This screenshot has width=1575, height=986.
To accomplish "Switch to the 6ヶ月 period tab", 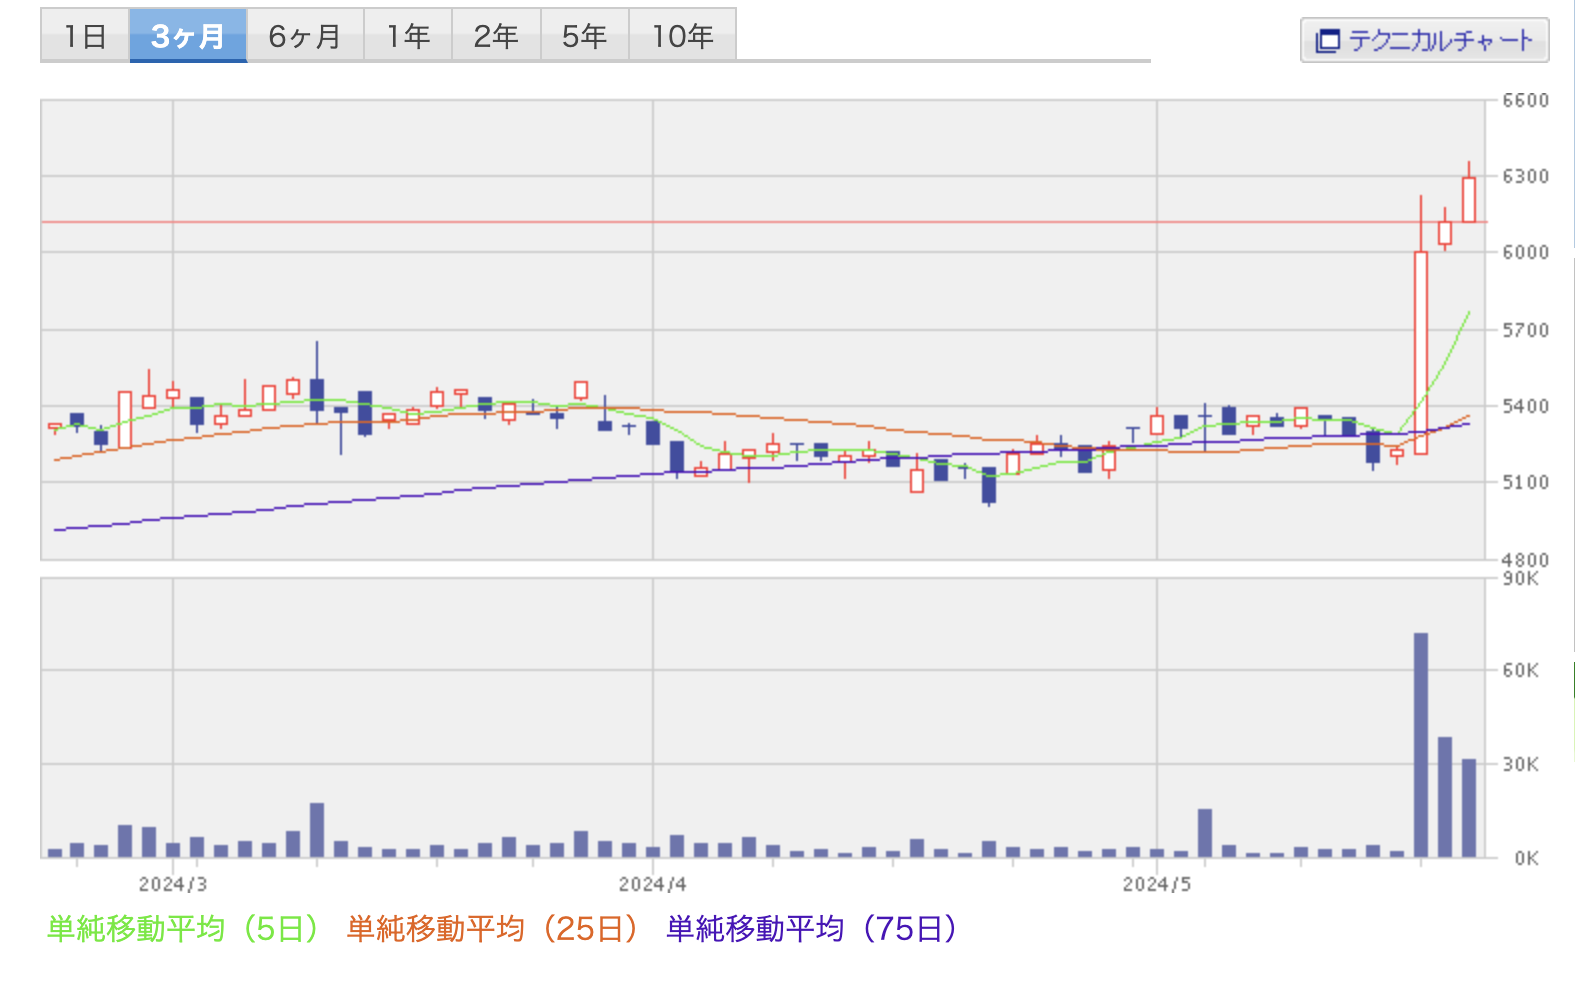I will click(305, 36).
